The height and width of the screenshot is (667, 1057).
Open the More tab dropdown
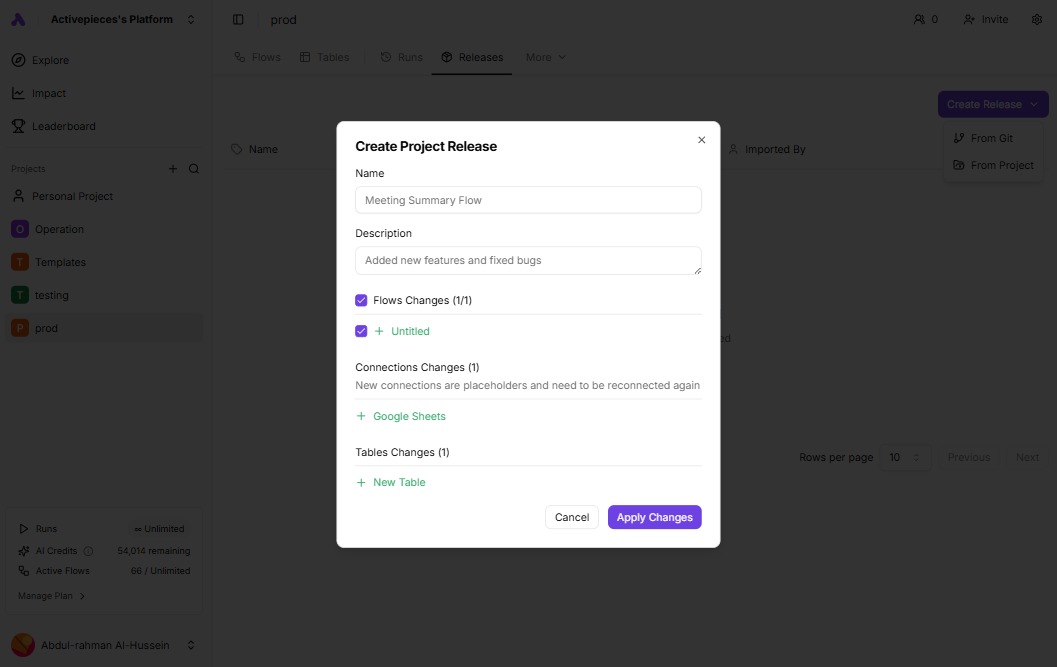tap(545, 57)
